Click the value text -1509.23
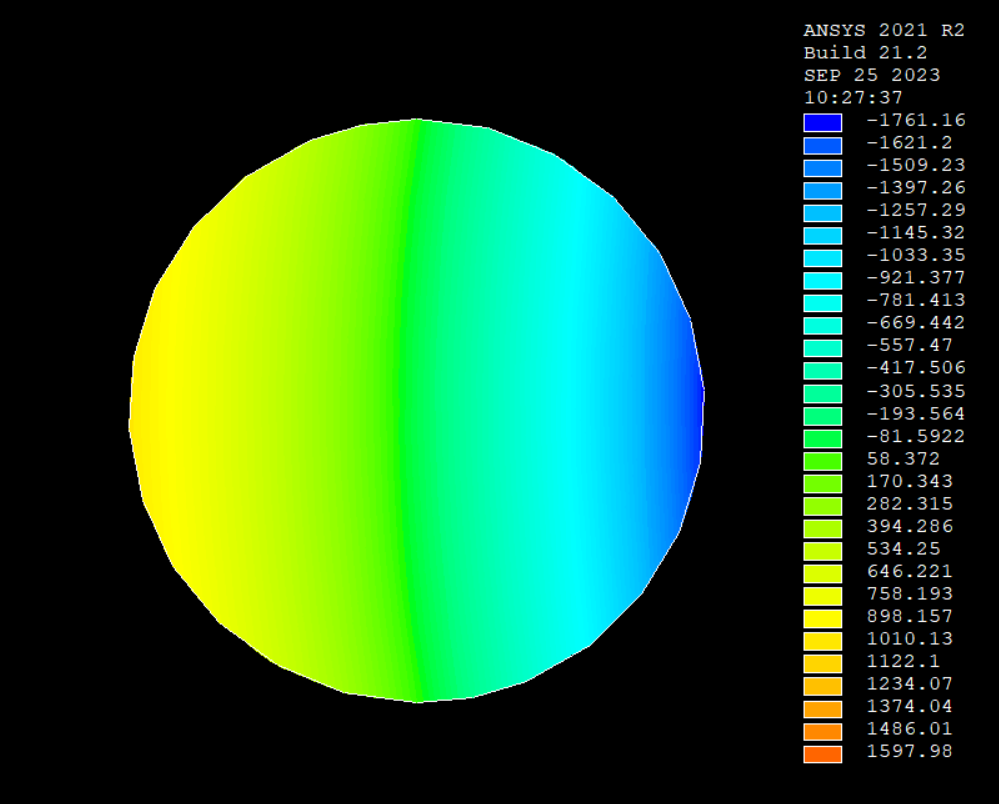Viewport: 999px width, 804px height. click(x=916, y=165)
